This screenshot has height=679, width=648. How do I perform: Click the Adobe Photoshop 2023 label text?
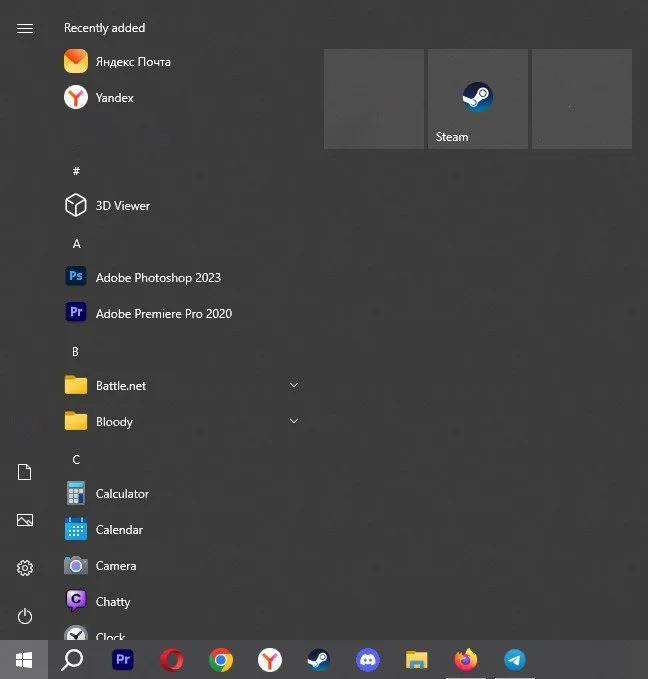click(158, 278)
